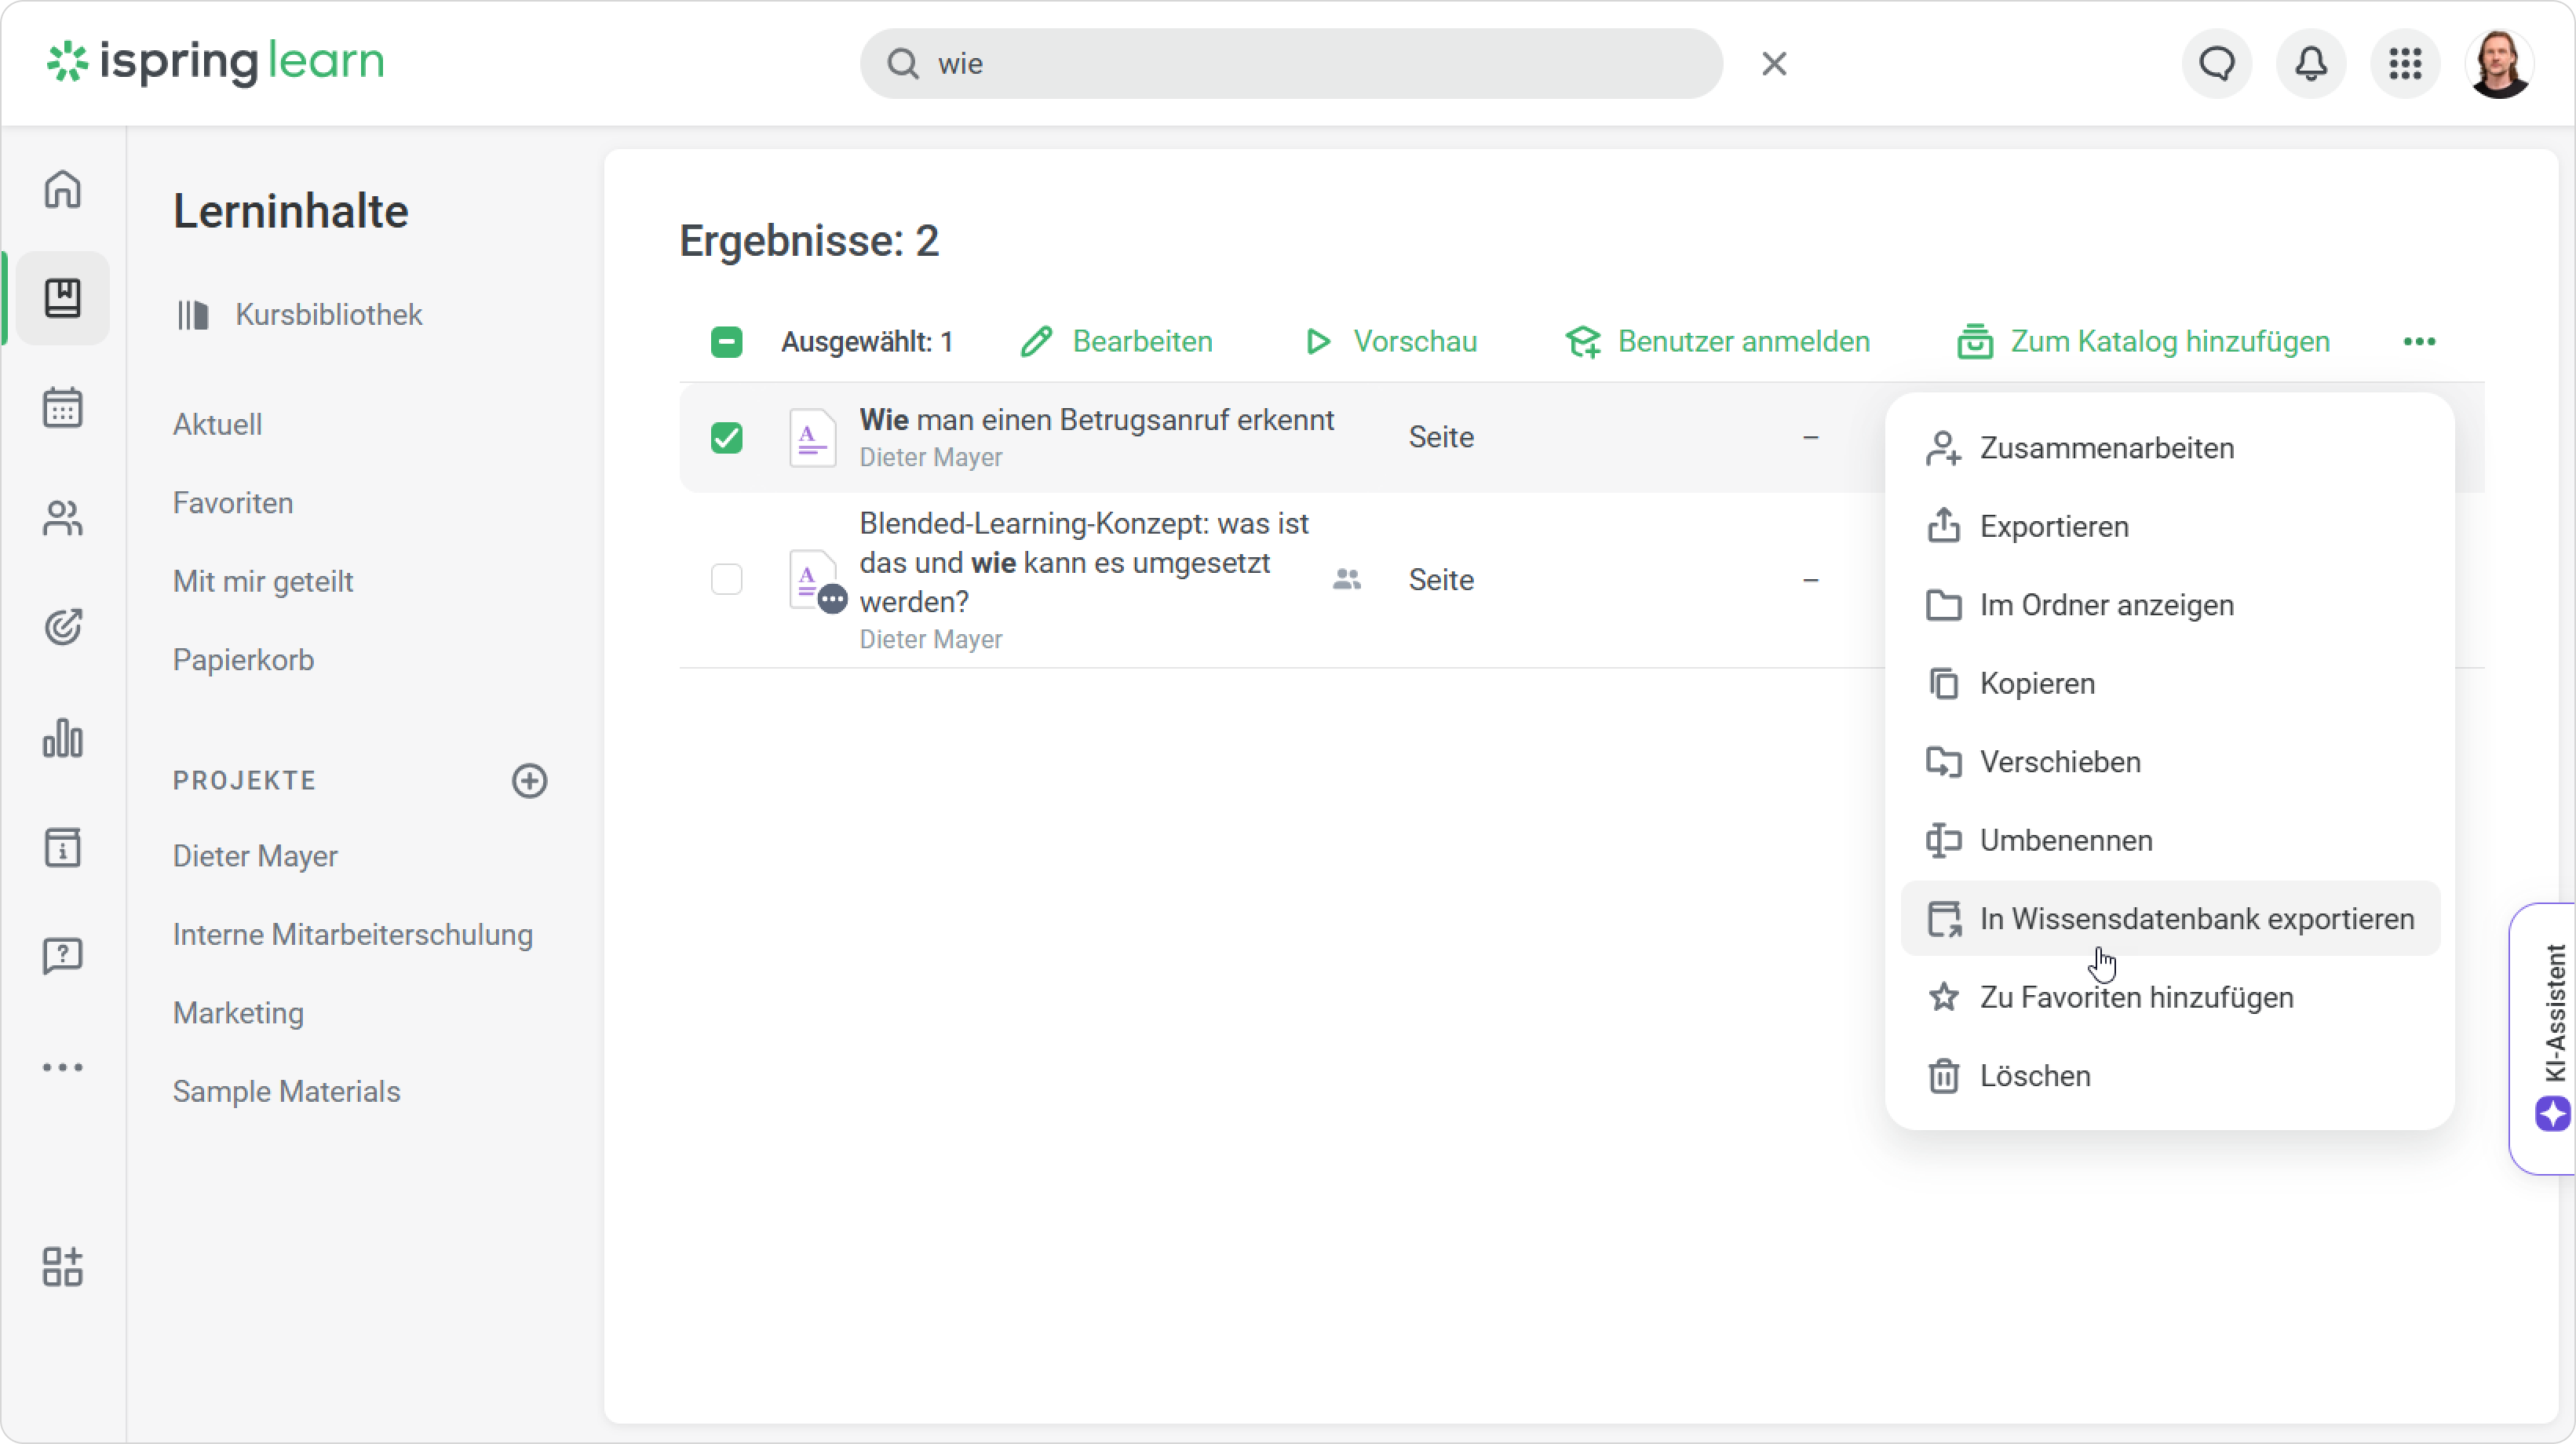Toggle the select-all checkbox beside Ausgewählt
This screenshot has height=1444, width=2576.
[x=726, y=342]
